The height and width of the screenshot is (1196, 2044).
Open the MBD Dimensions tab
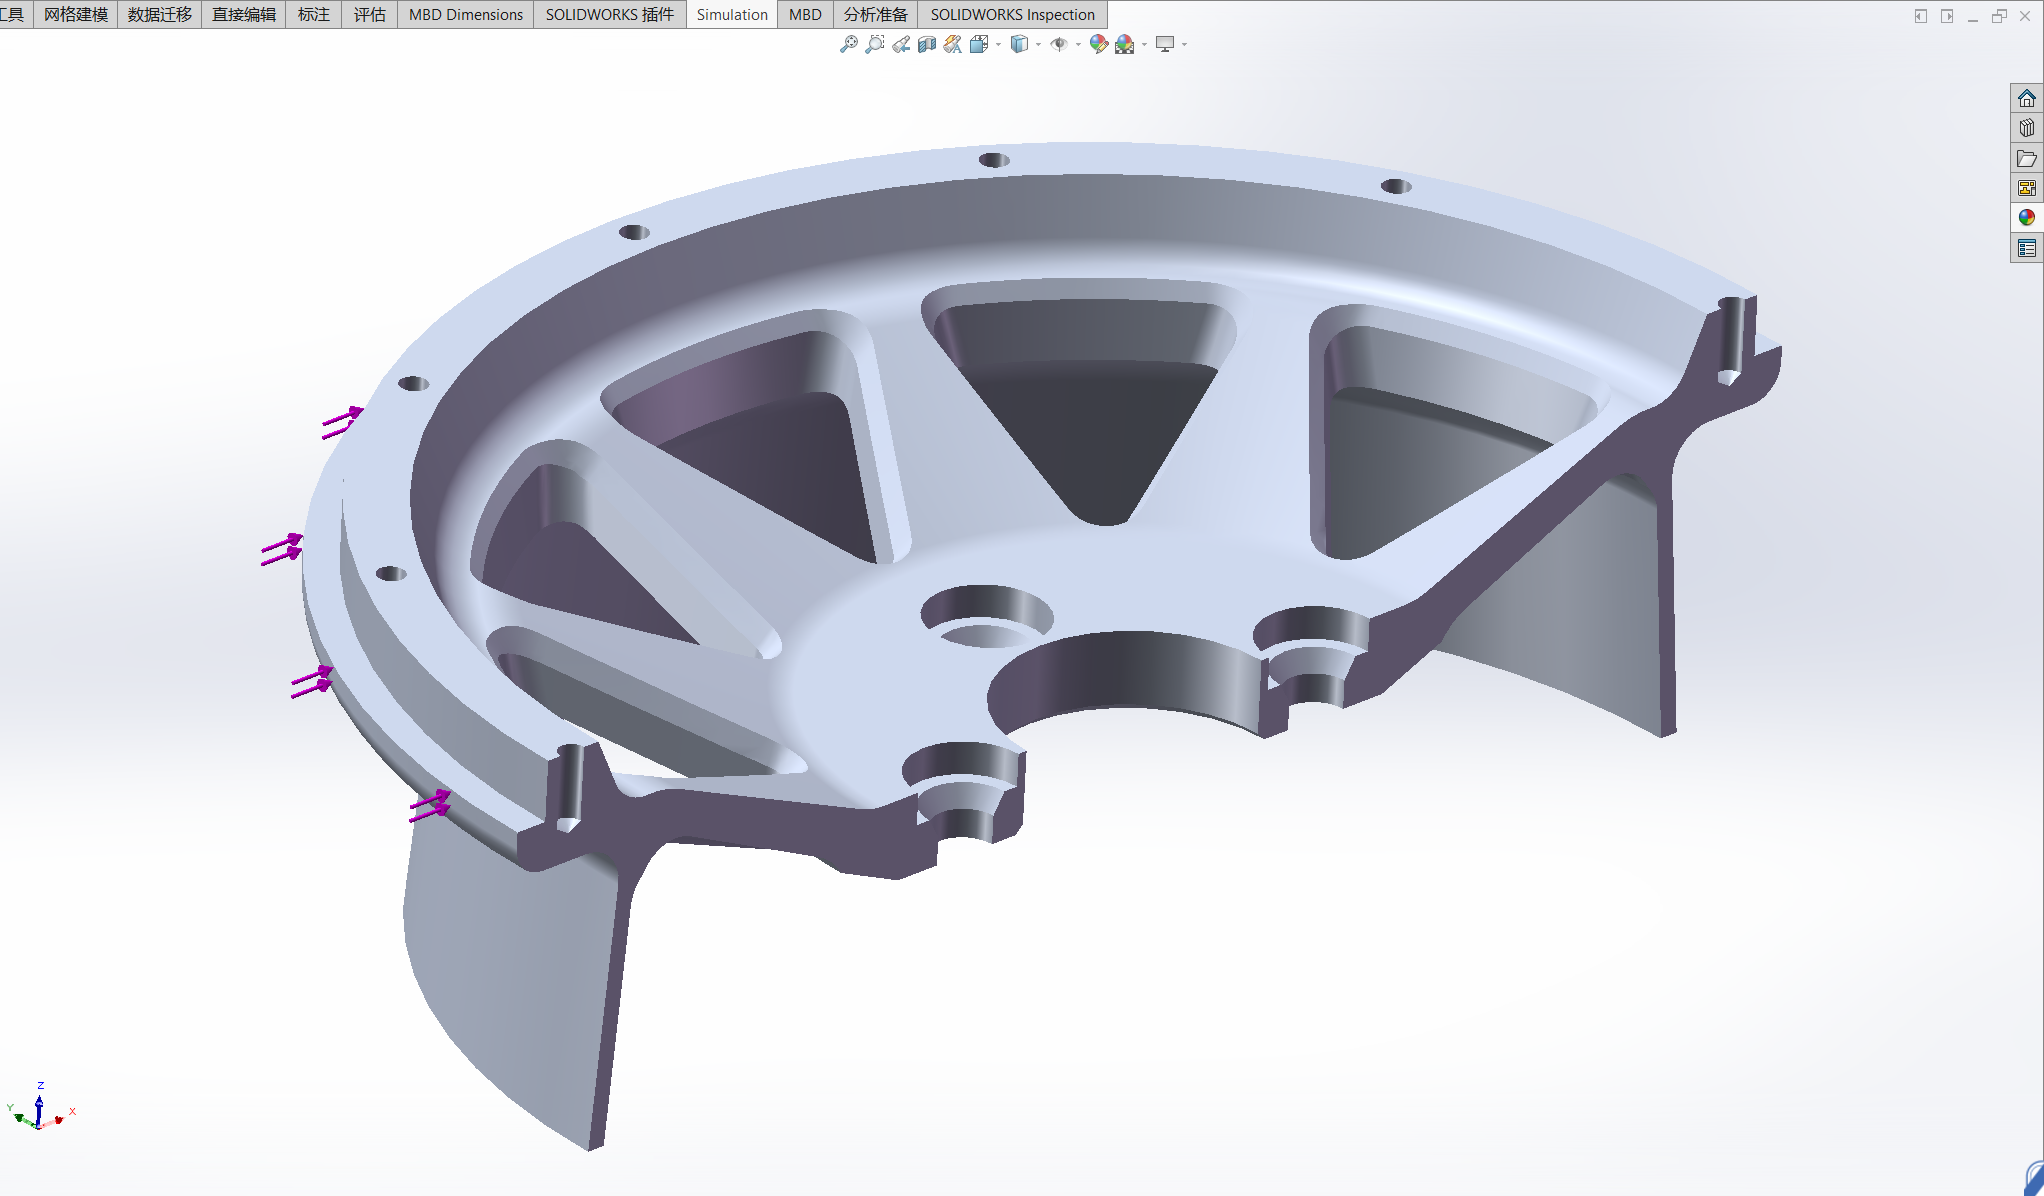[x=465, y=14]
